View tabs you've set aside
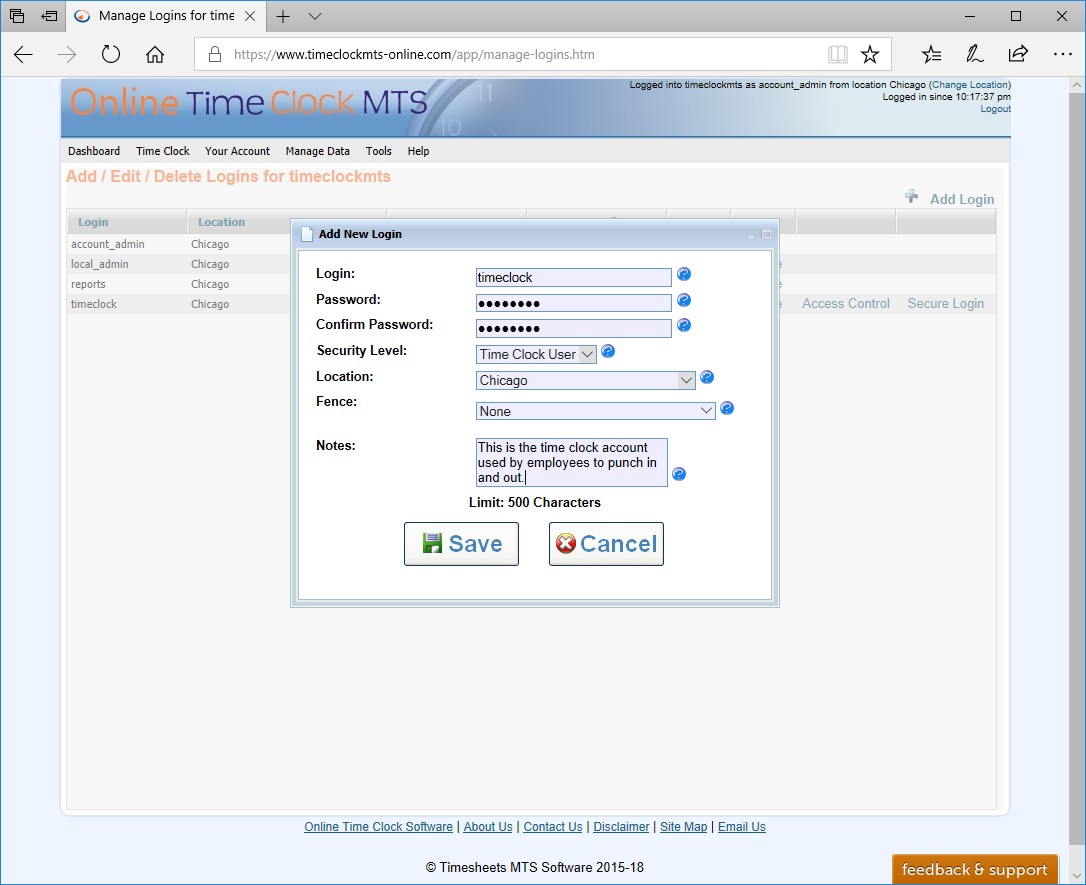Viewport: 1086px width, 885px height. tap(17, 16)
